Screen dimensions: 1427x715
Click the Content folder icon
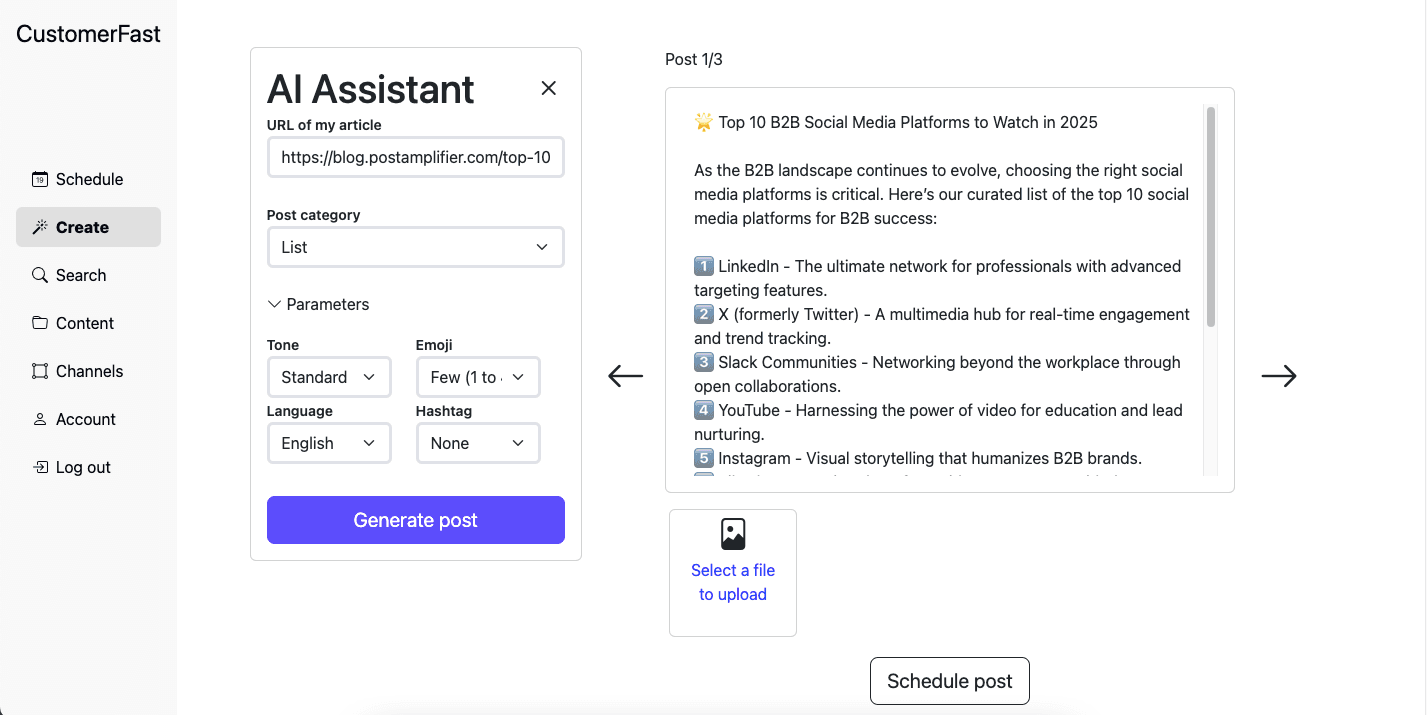(40, 324)
